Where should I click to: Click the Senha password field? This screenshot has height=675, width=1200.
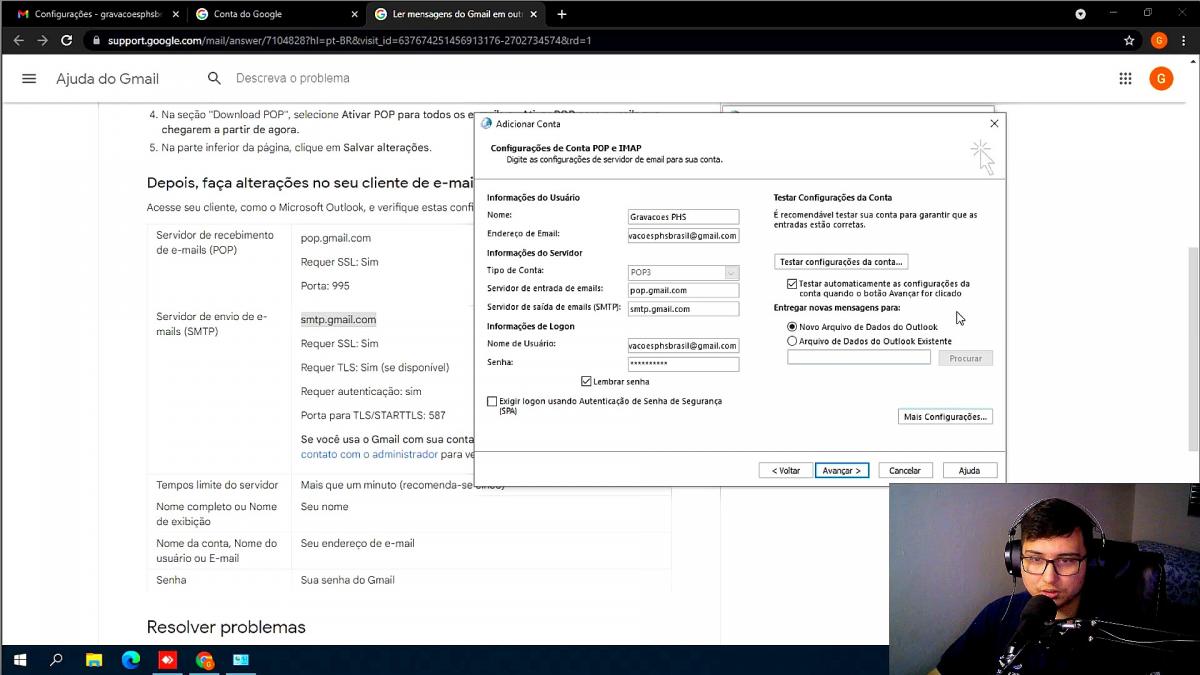pyautogui.click(x=683, y=364)
